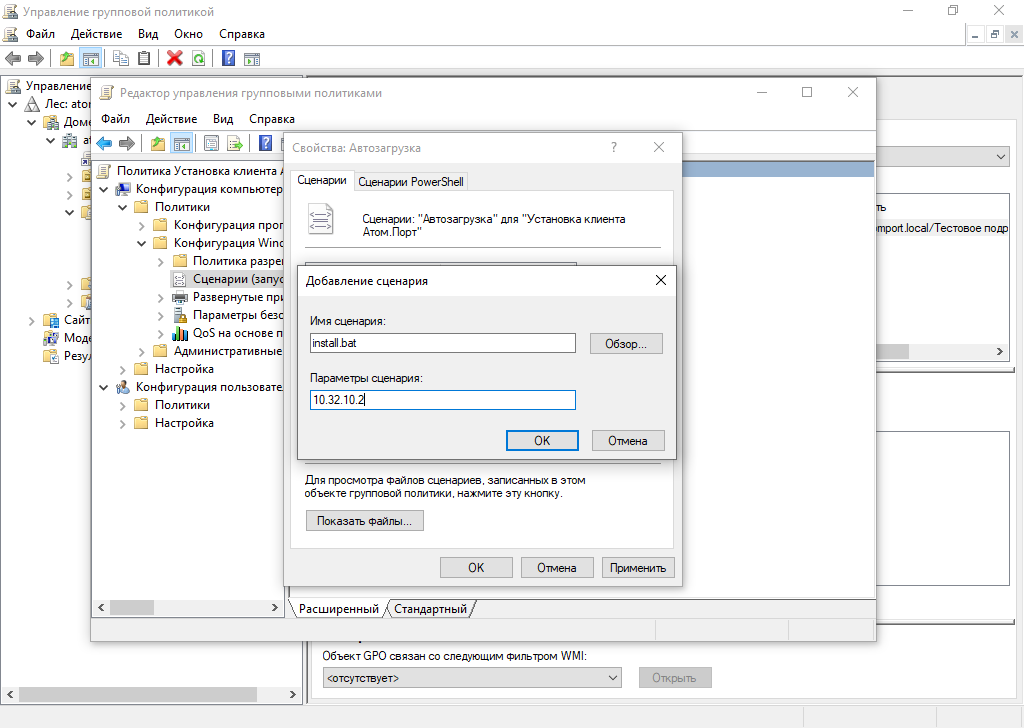Click the red Delete icon in main toolbar
The width and height of the screenshot is (1024, 728).
coord(174,58)
